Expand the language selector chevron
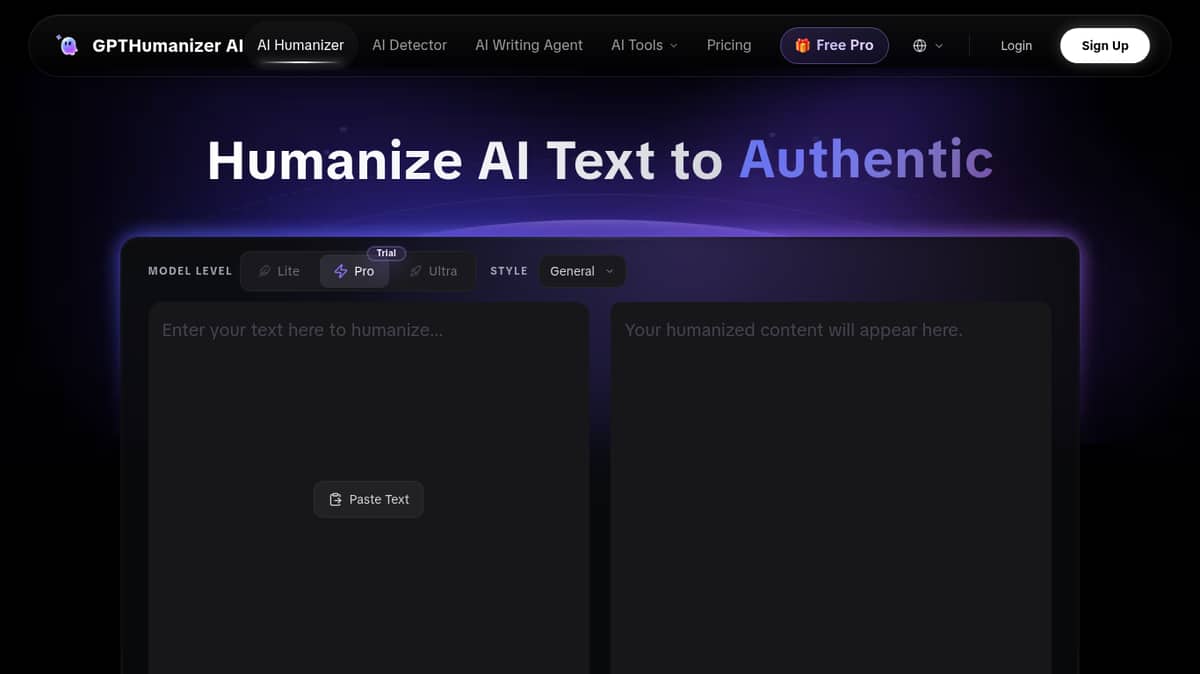Viewport: 1200px width, 674px height. [939, 46]
